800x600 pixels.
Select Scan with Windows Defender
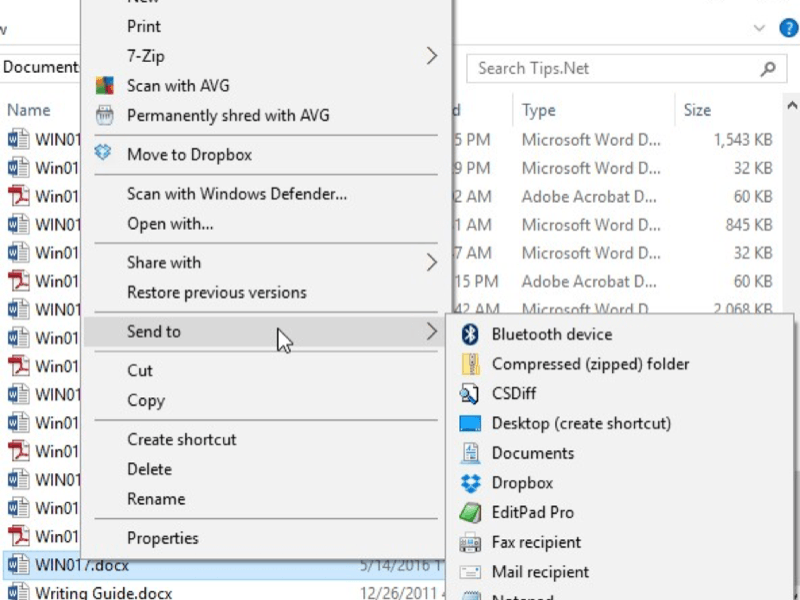coord(237,194)
